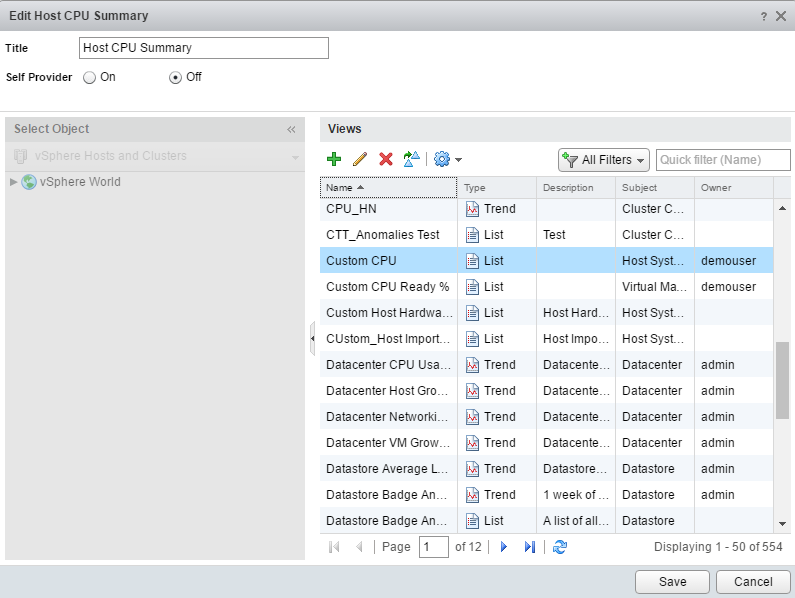This screenshot has width=795, height=598.
Task: Jump to last page of views
Action: coord(530,547)
